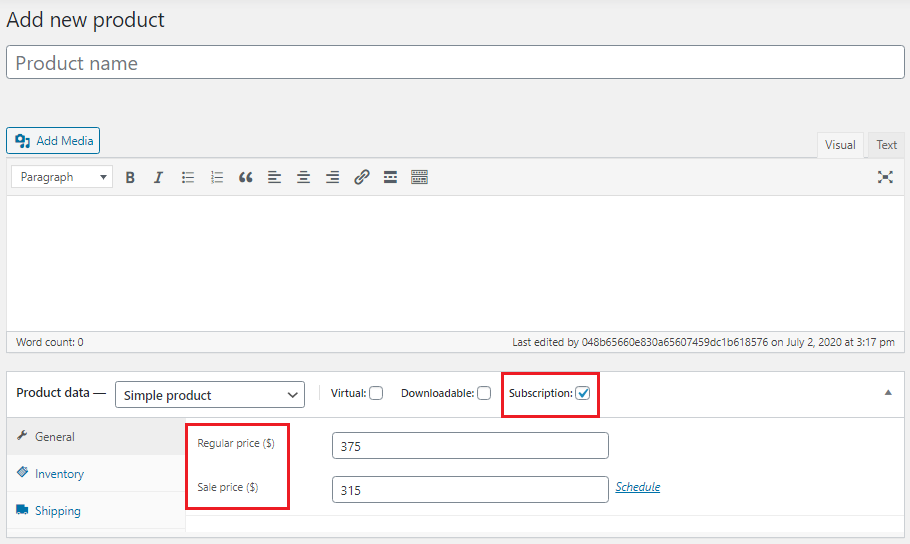Image resolution: width=910 pixels, height=544 pixels.
Task: Click the Sale price field
Action: tap(470, 490)
